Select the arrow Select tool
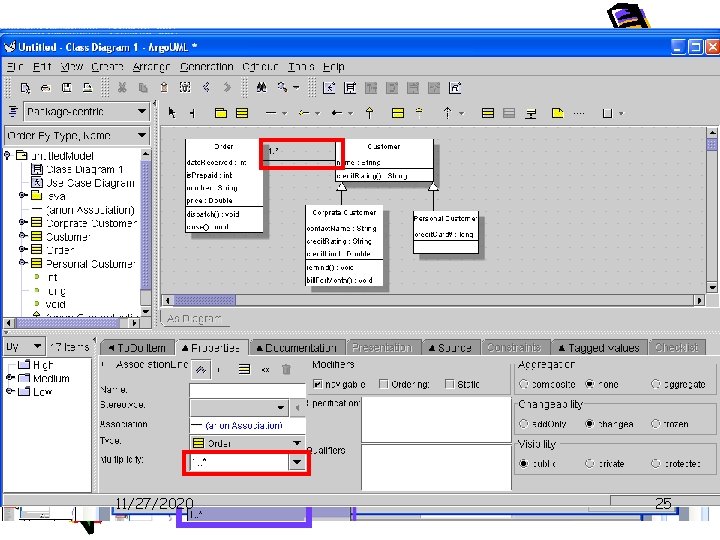The width and height of the screenshot is (720, 540). (x=172, y=112)
